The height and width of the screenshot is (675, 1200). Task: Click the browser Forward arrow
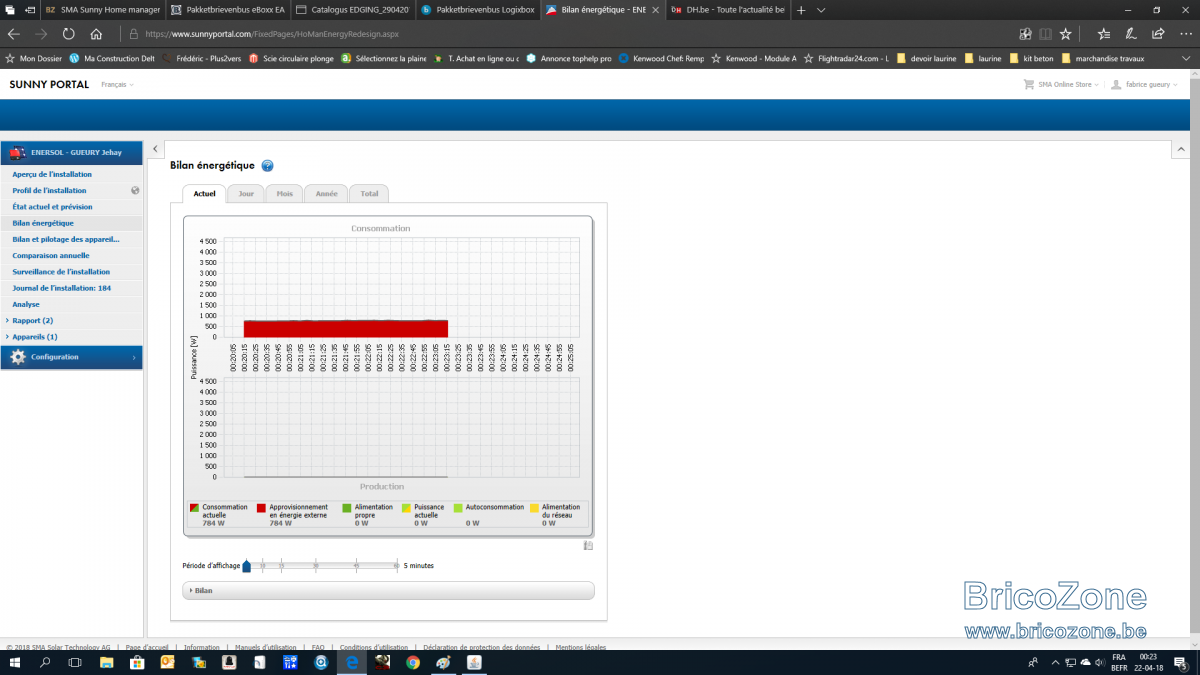tap(41, 33)
